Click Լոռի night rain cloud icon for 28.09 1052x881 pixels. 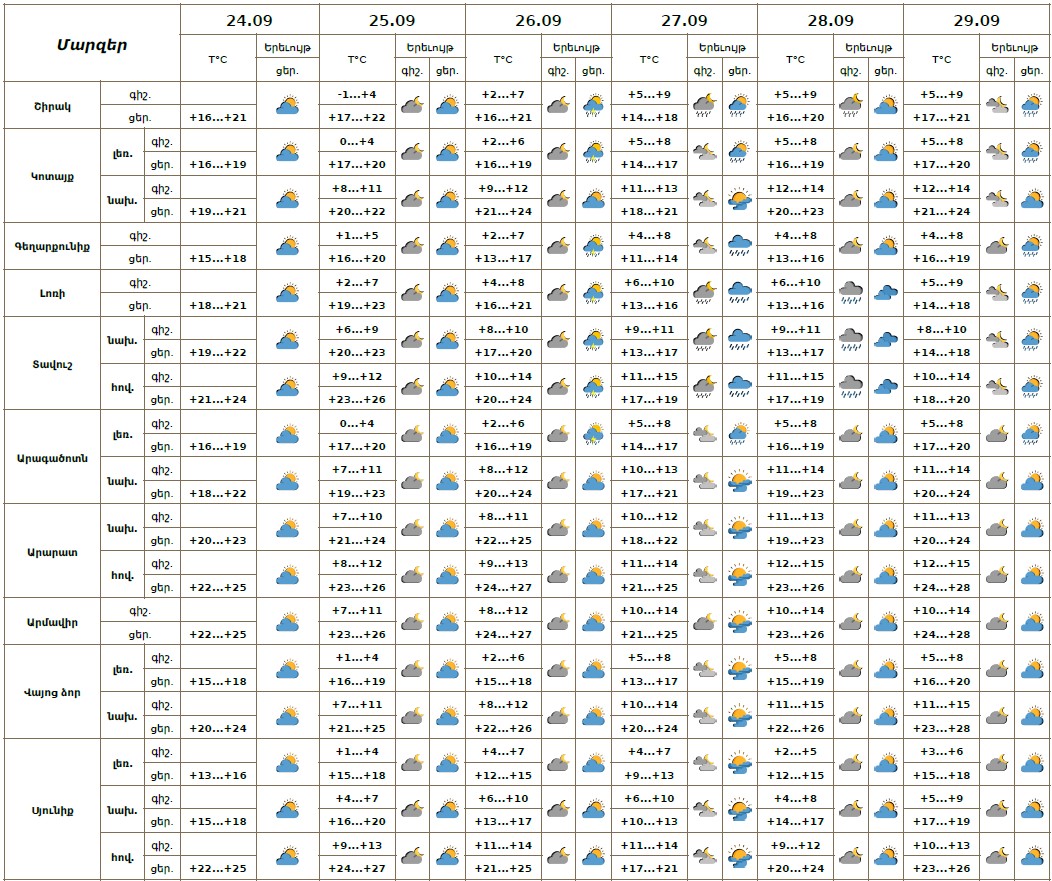pos(851,292)
